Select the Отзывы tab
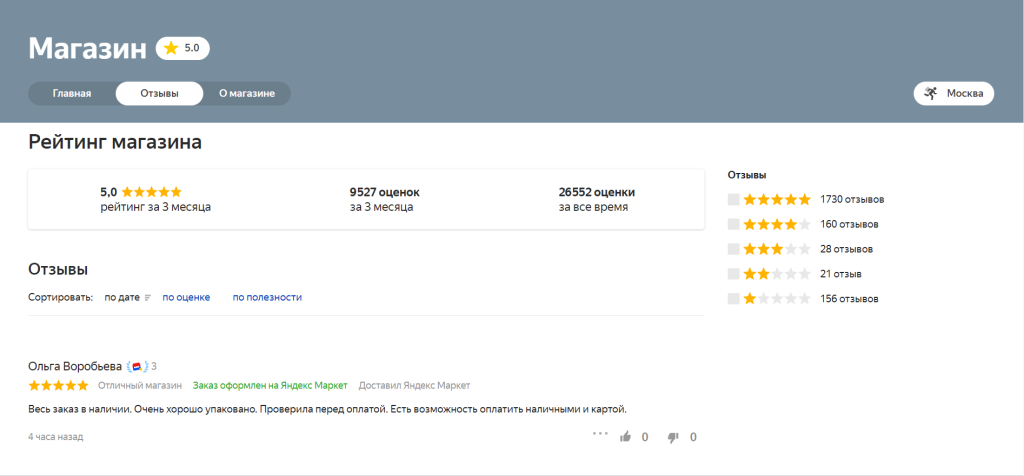The image size is (1024, 476). [159, 93]
